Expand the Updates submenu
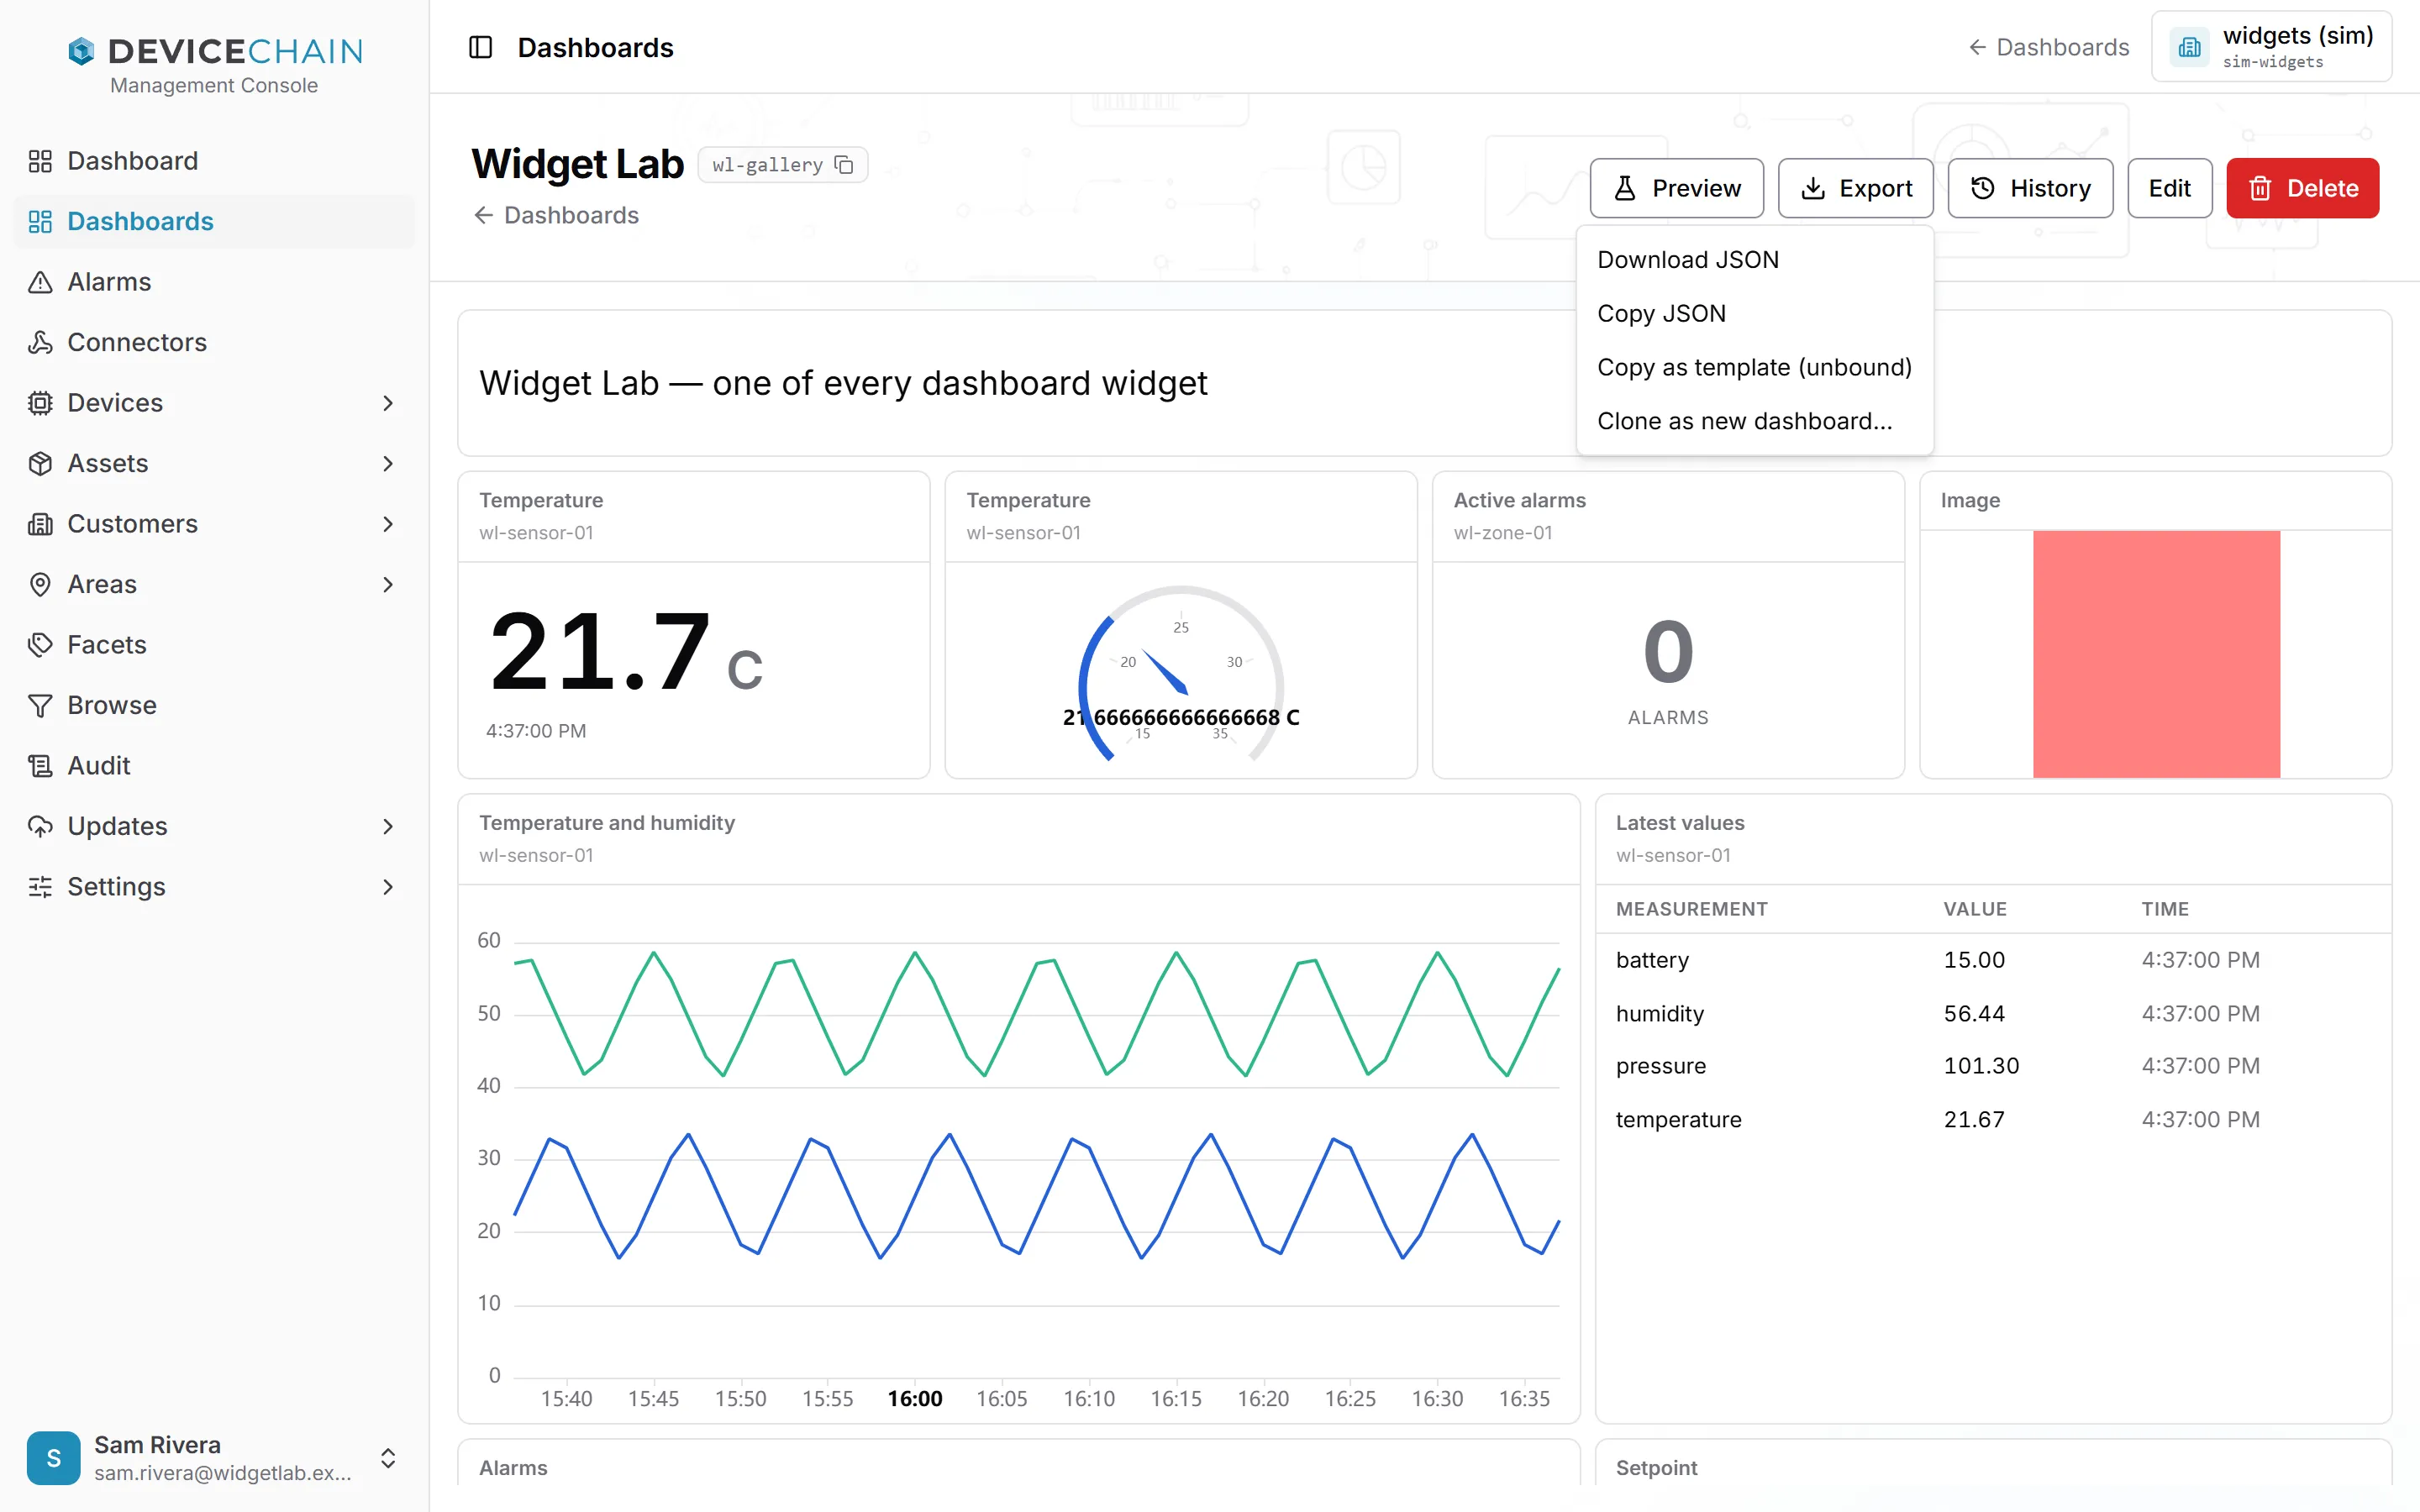 [388, 826]
